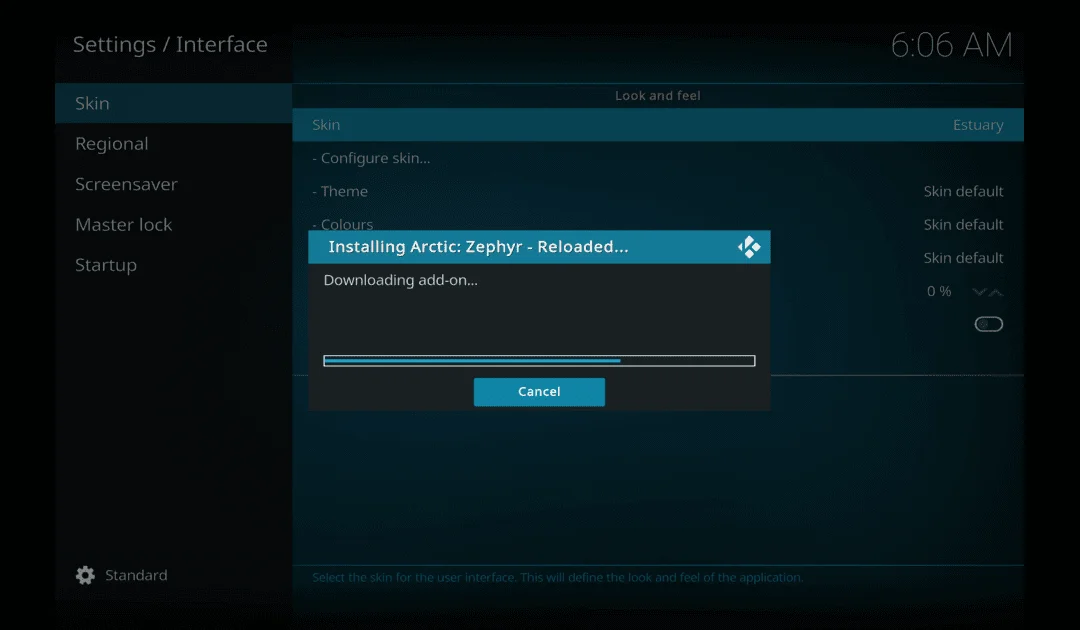
Task: Enable the toggle switch below the percentage row
Action: [988, 323]
